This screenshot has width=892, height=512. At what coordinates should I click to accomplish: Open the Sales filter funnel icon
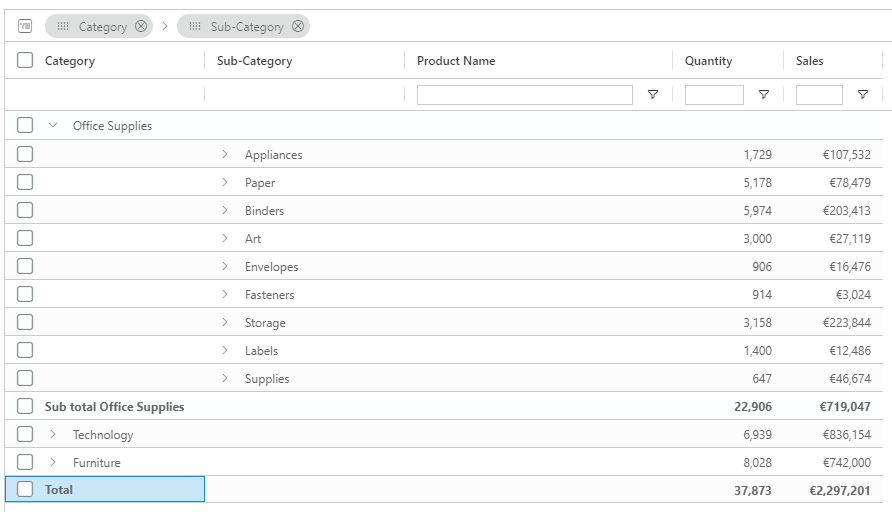point(863,95)
